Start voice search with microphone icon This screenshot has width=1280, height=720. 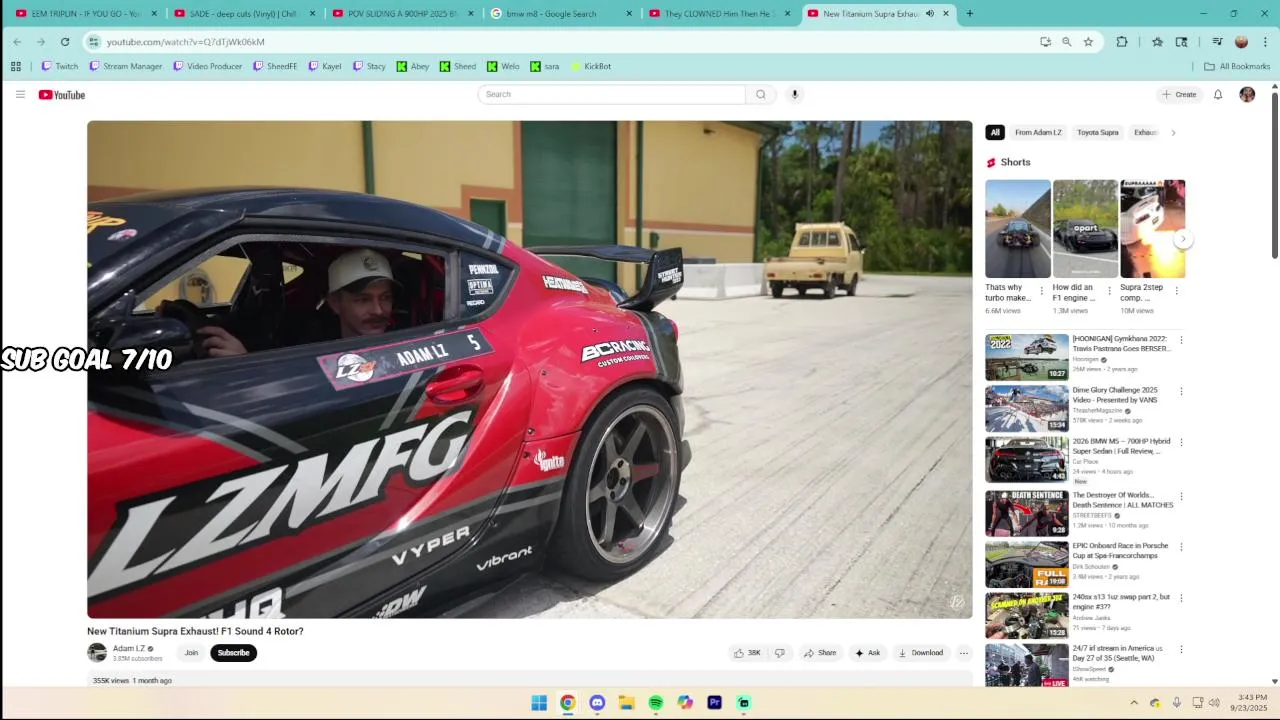pos(795,95)
